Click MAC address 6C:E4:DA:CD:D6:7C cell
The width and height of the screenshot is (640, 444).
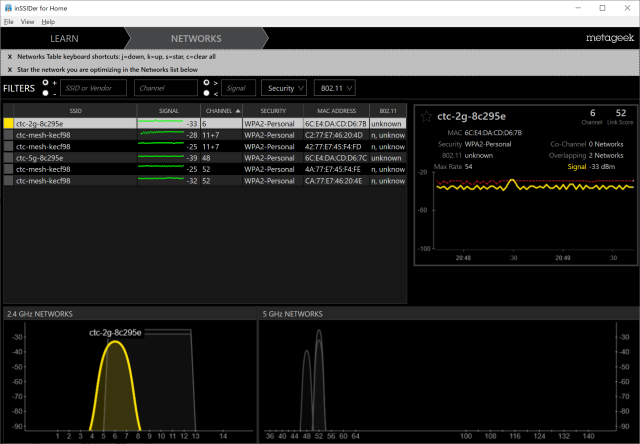pos(336,158)
